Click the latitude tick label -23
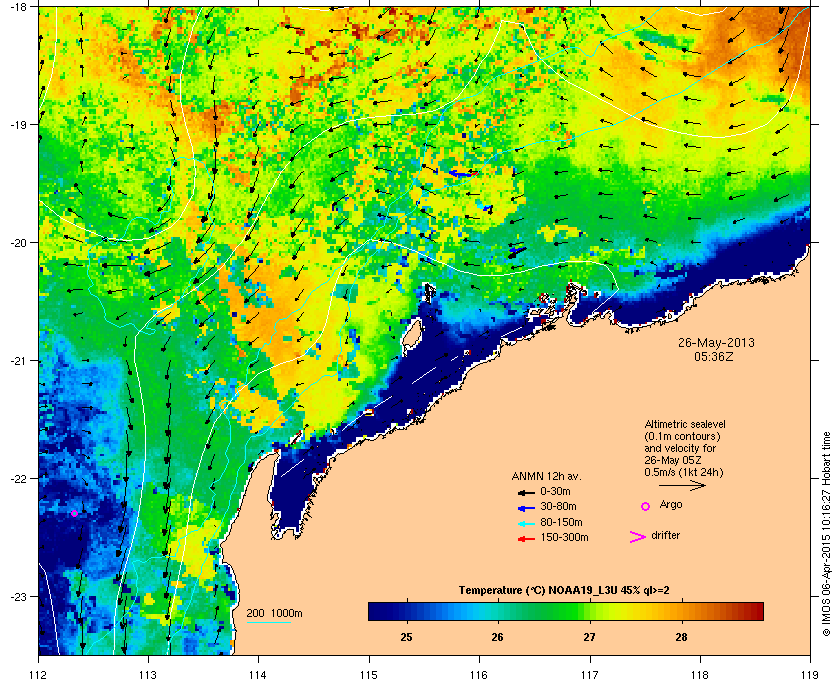The image size is (840, 680). [x=19, y=596]
